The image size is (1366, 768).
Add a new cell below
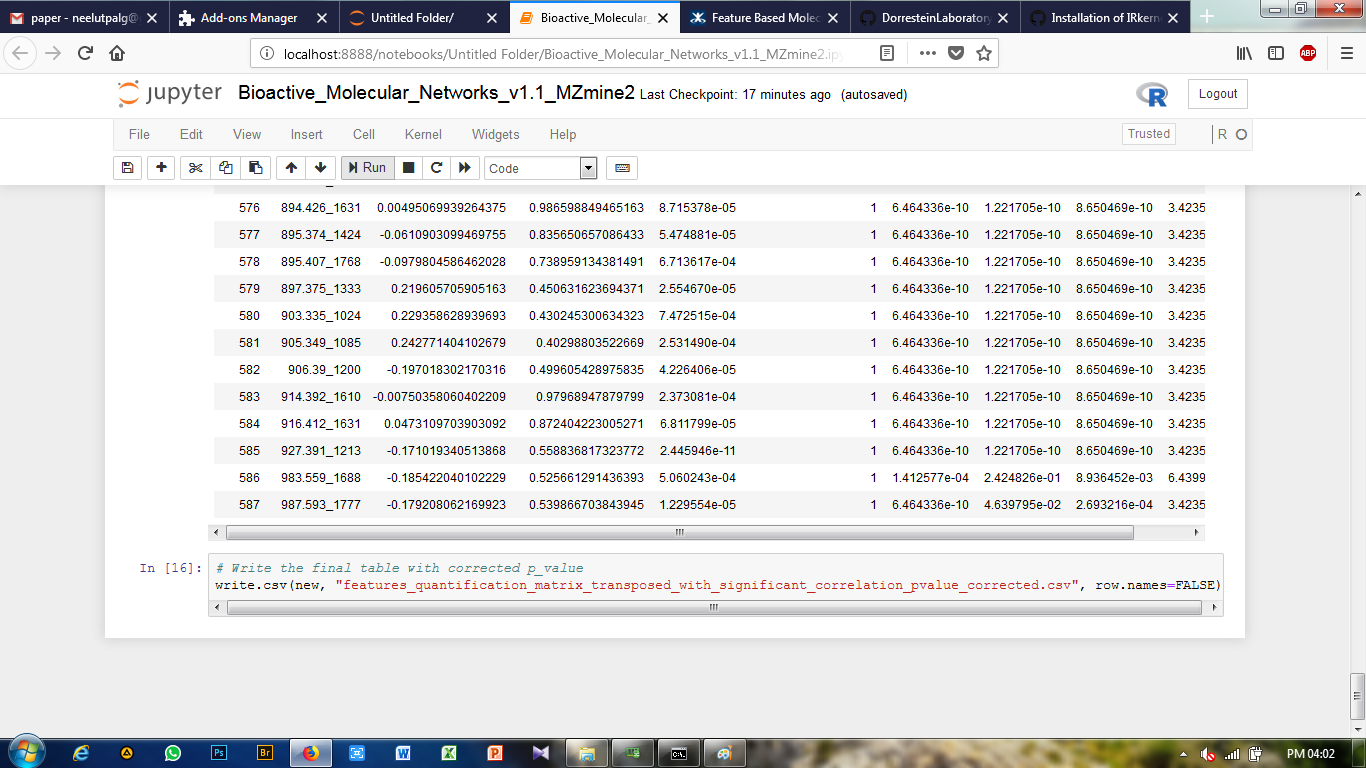coord(160,168)
